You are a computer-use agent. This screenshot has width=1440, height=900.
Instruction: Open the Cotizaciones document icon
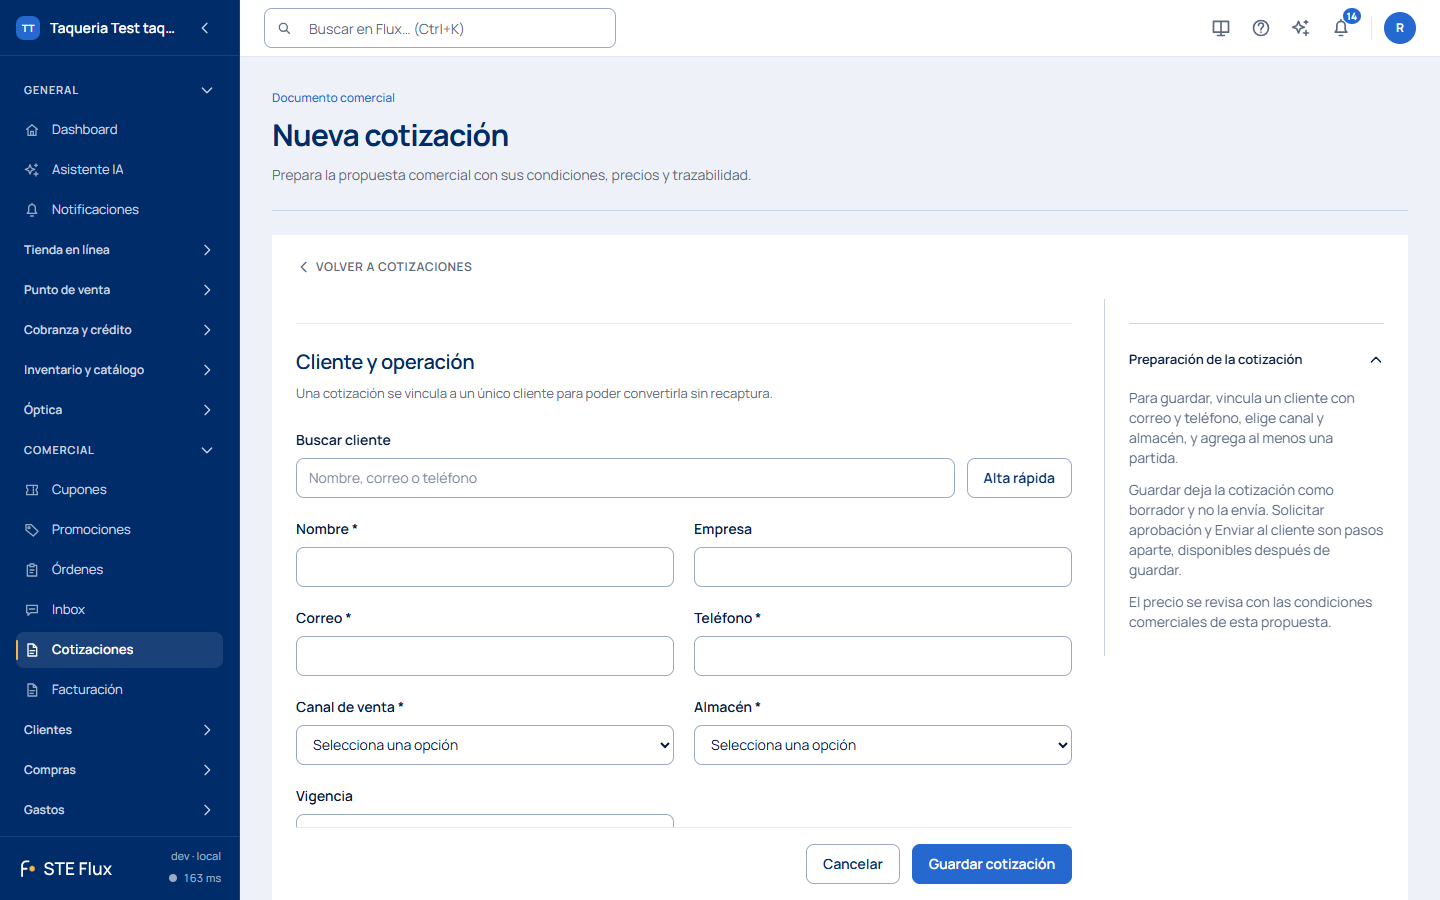[x=32, y=650]
